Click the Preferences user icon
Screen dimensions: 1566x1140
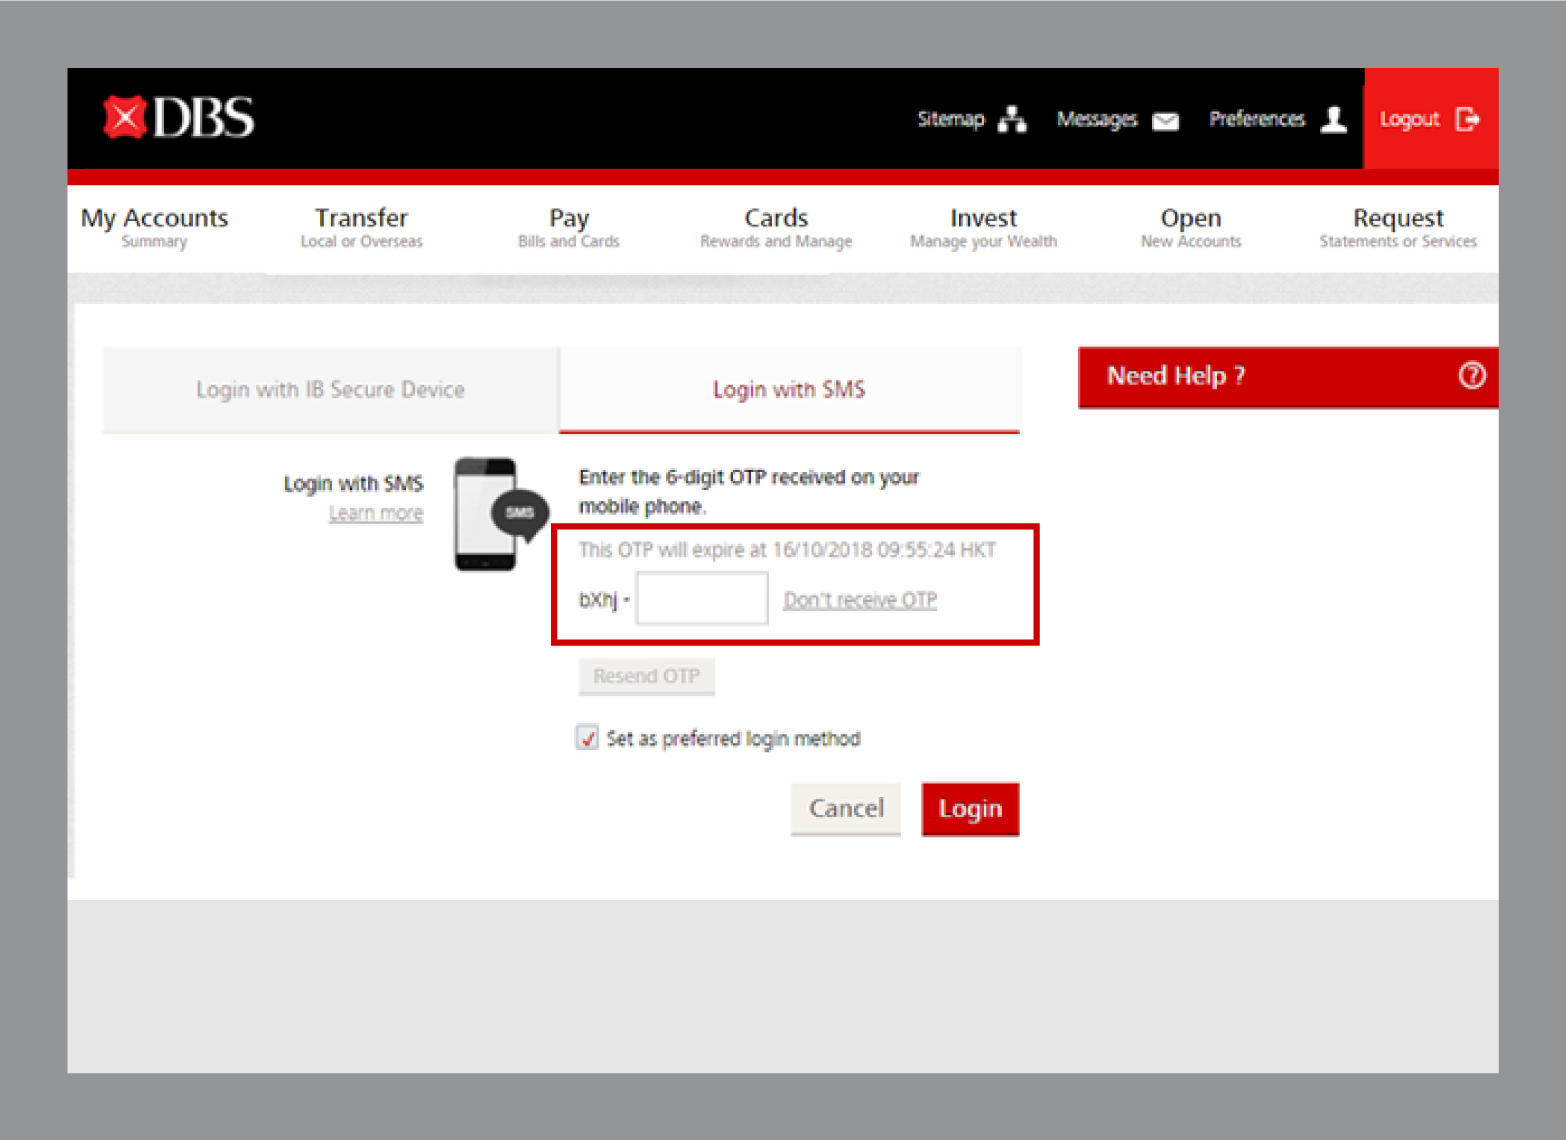pos(1333,119)
